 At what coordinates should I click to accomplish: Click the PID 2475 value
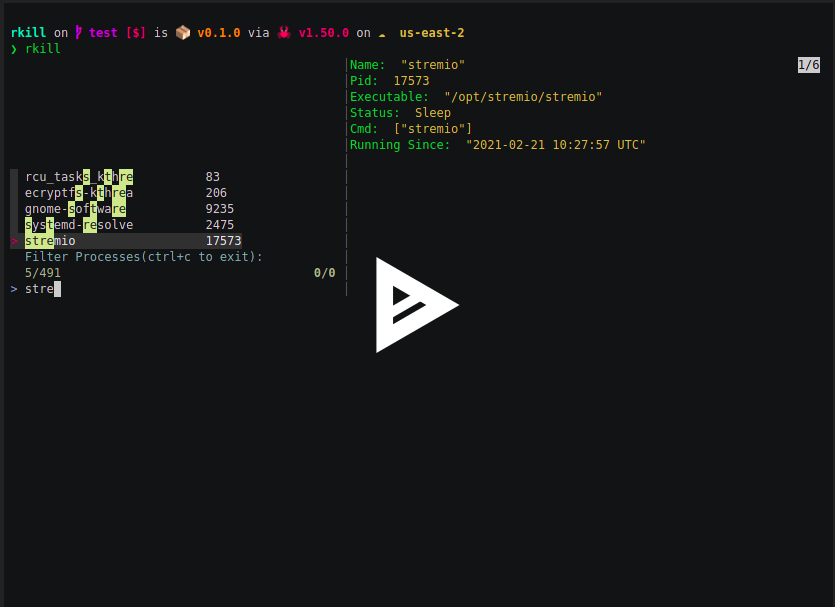point(219,225)
